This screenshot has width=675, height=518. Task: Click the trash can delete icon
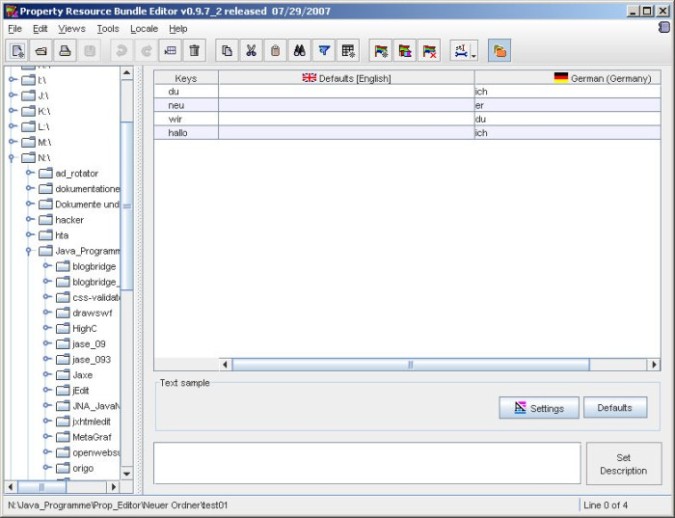tap(195, 50)
